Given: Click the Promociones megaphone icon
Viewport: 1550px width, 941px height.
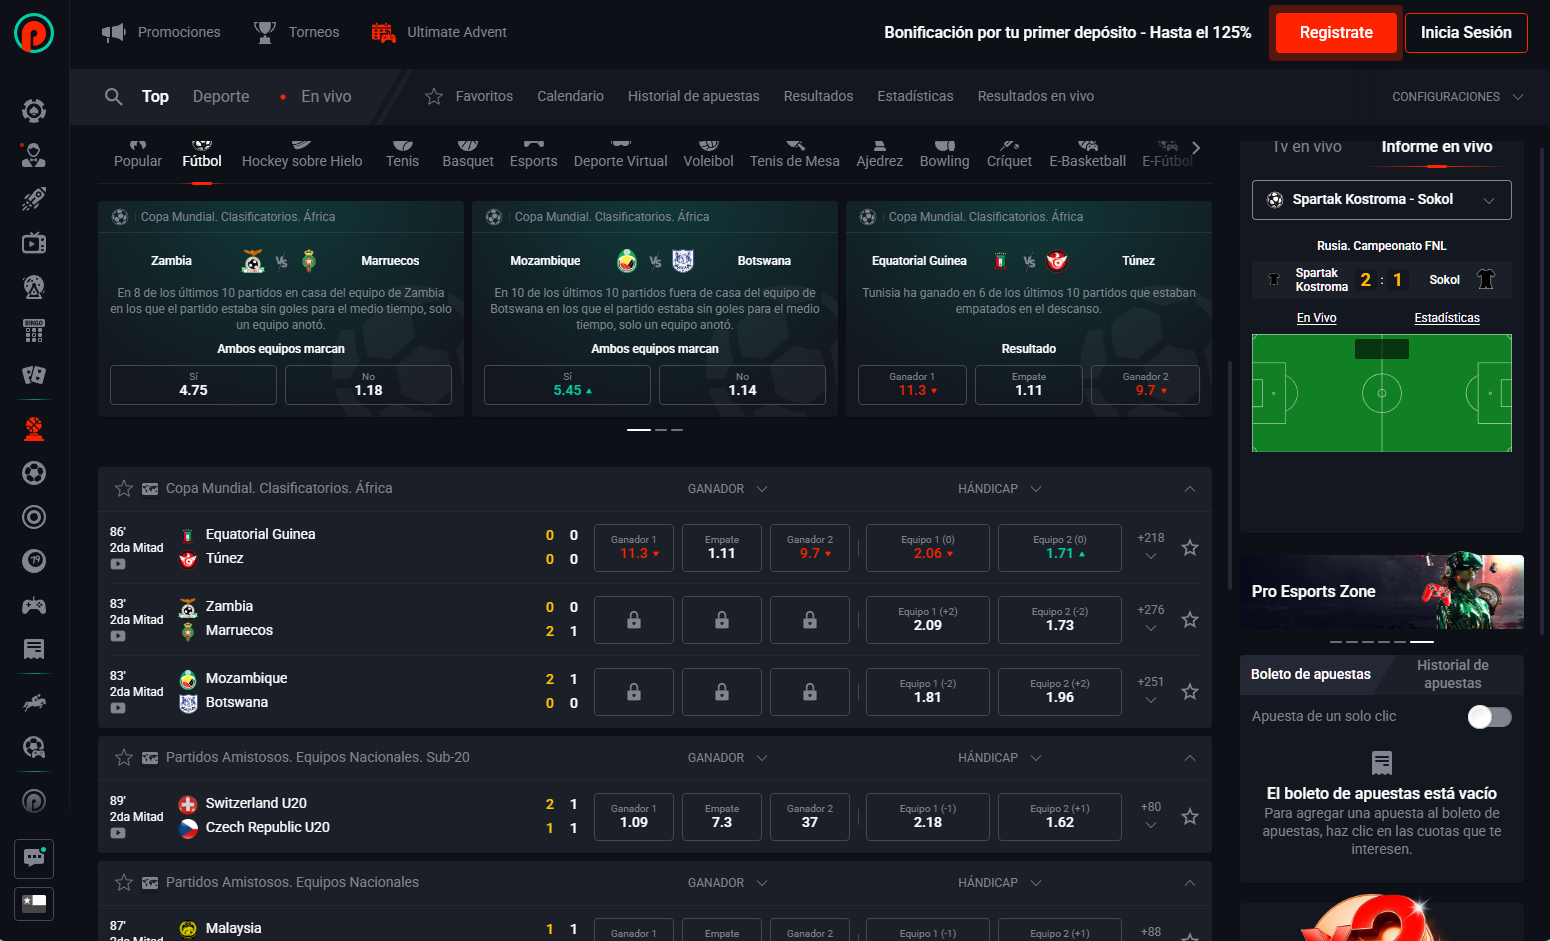Looking at the screenshot, I should coord(114,32).
